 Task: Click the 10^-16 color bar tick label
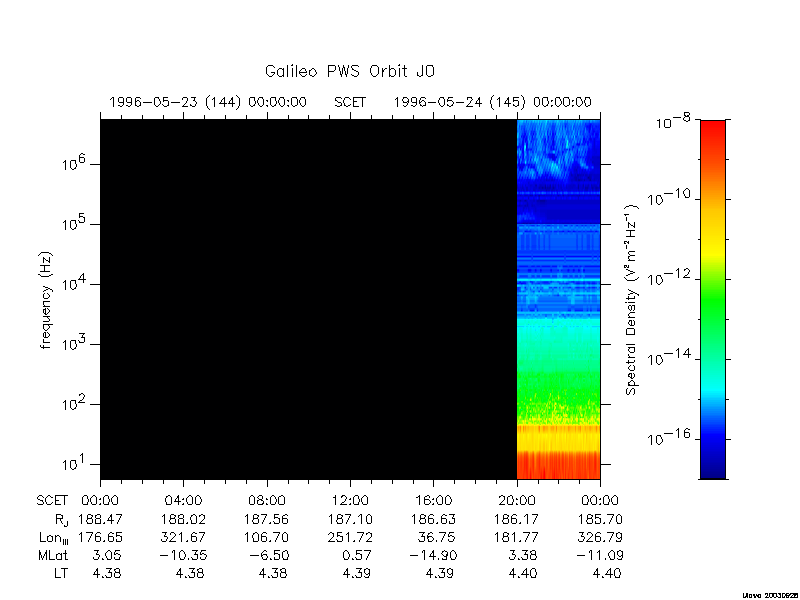pyautogui.click(x=668, y=438)
